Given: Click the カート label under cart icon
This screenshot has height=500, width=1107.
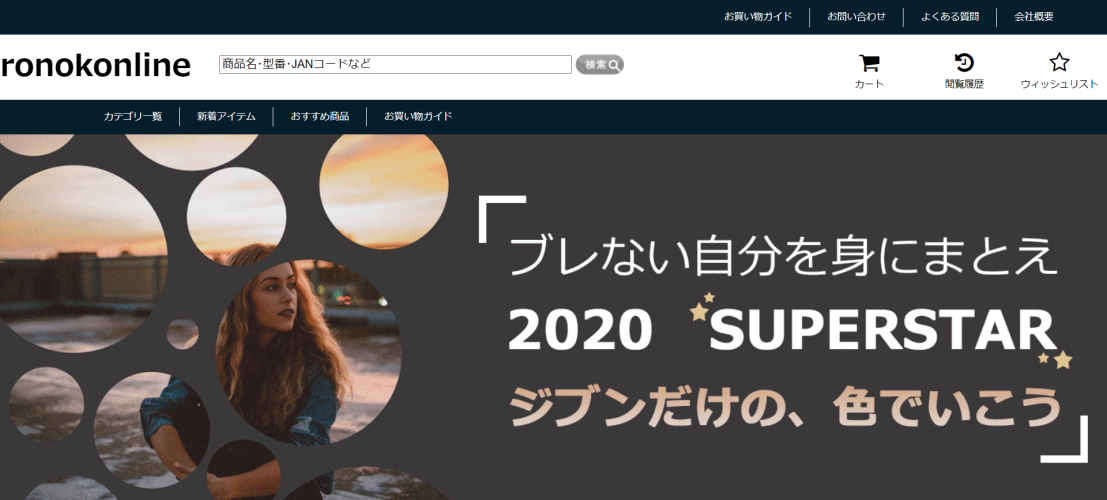Looking at the screenshot, I should [x=869, y=85].
